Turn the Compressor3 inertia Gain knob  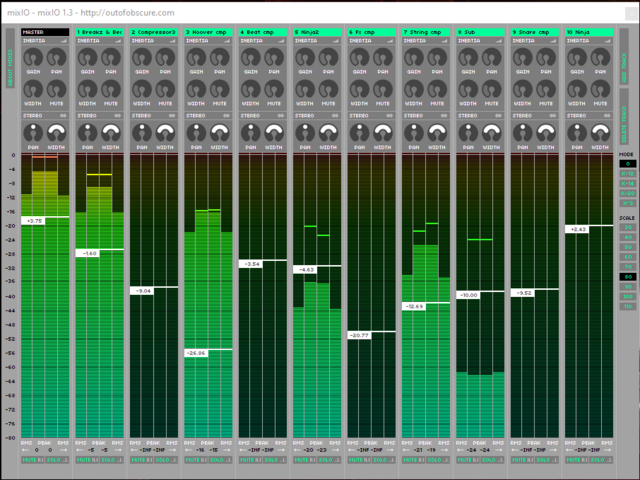coord(142,58)
